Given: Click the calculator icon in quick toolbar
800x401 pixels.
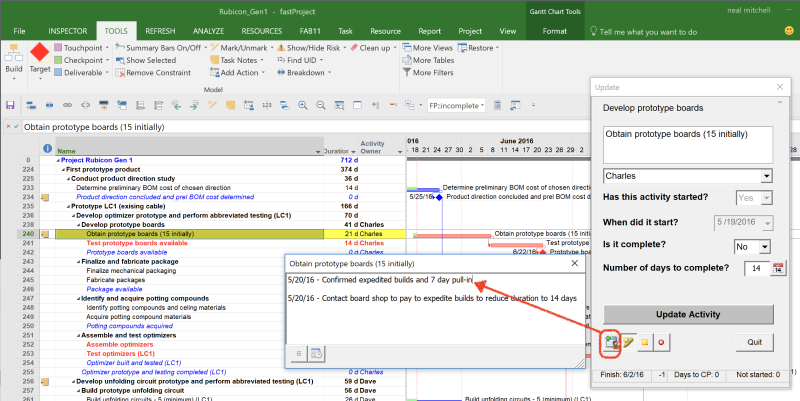Looking at the screenshot, I should (x=497, y=106).
